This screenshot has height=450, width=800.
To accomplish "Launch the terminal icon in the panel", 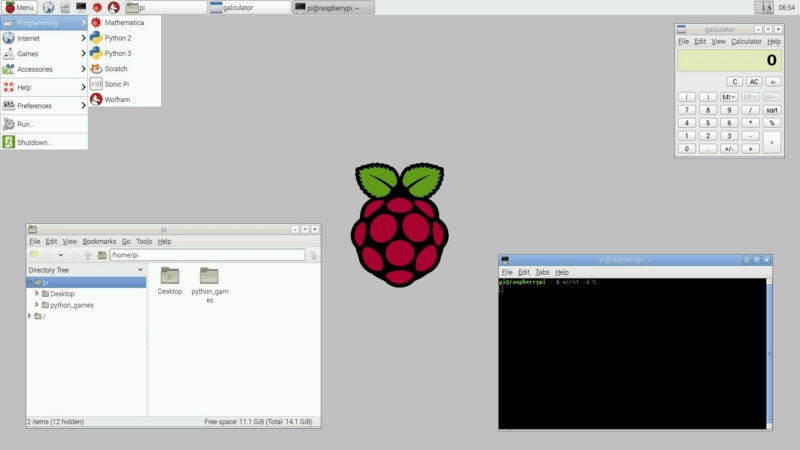I will click(81, 7).
